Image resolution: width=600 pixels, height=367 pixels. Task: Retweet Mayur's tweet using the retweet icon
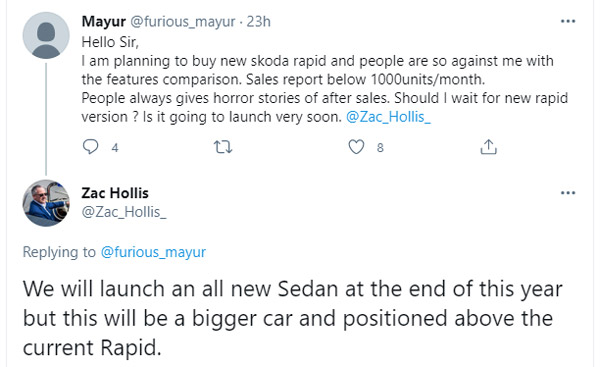[223, 147]
